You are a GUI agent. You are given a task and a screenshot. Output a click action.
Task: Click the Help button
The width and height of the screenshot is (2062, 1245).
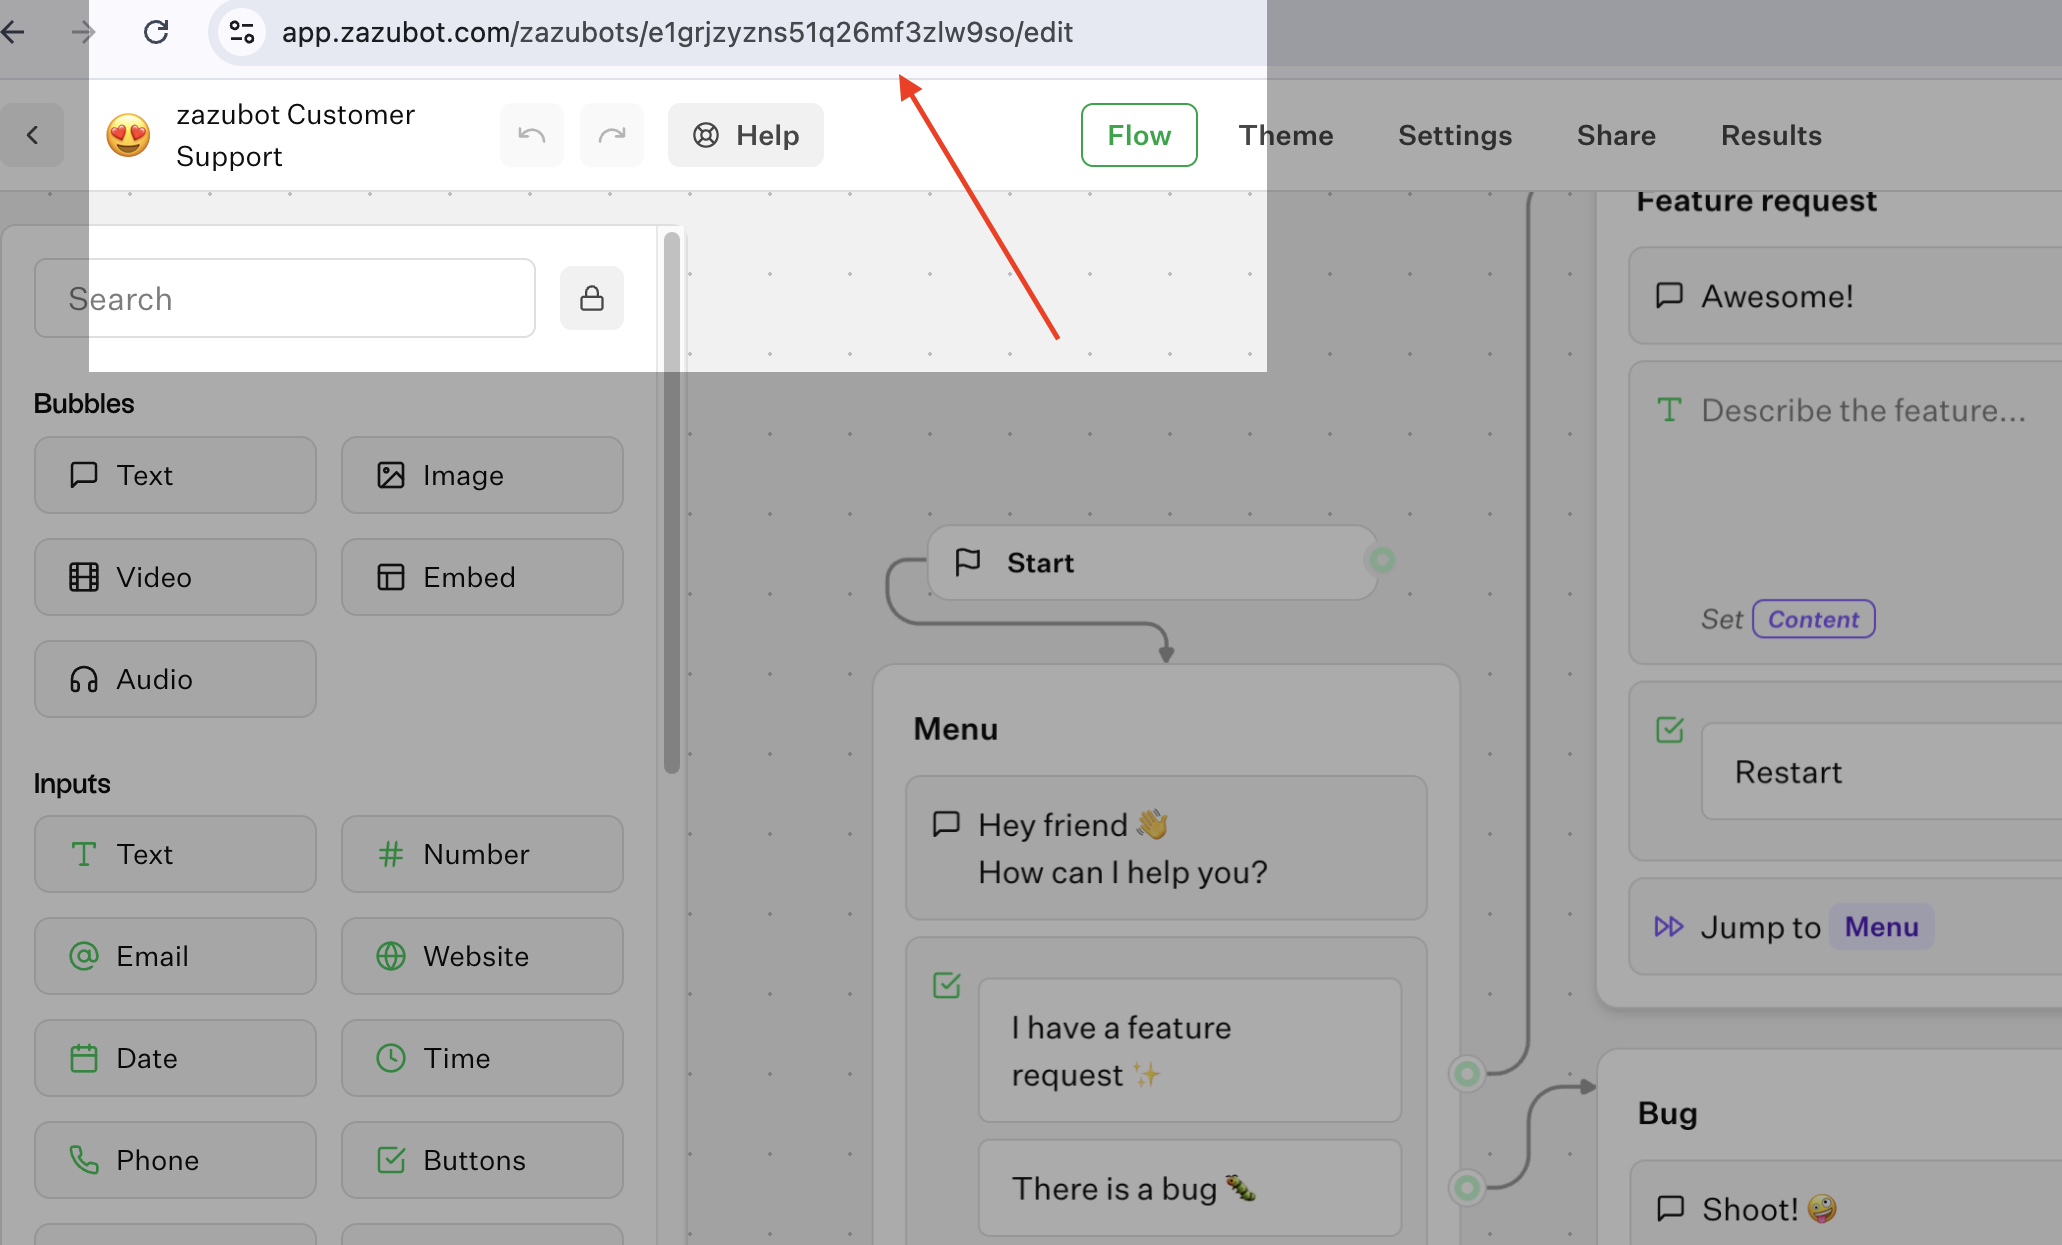[746, 135]
